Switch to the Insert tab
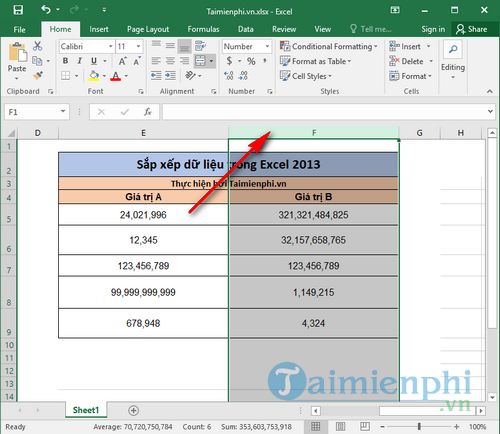 pyautogui.click(x=99, y=29)
